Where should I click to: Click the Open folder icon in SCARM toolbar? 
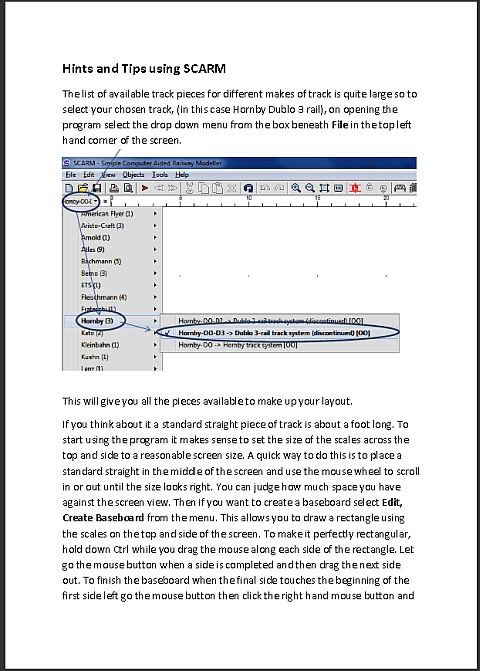[83, 188]
